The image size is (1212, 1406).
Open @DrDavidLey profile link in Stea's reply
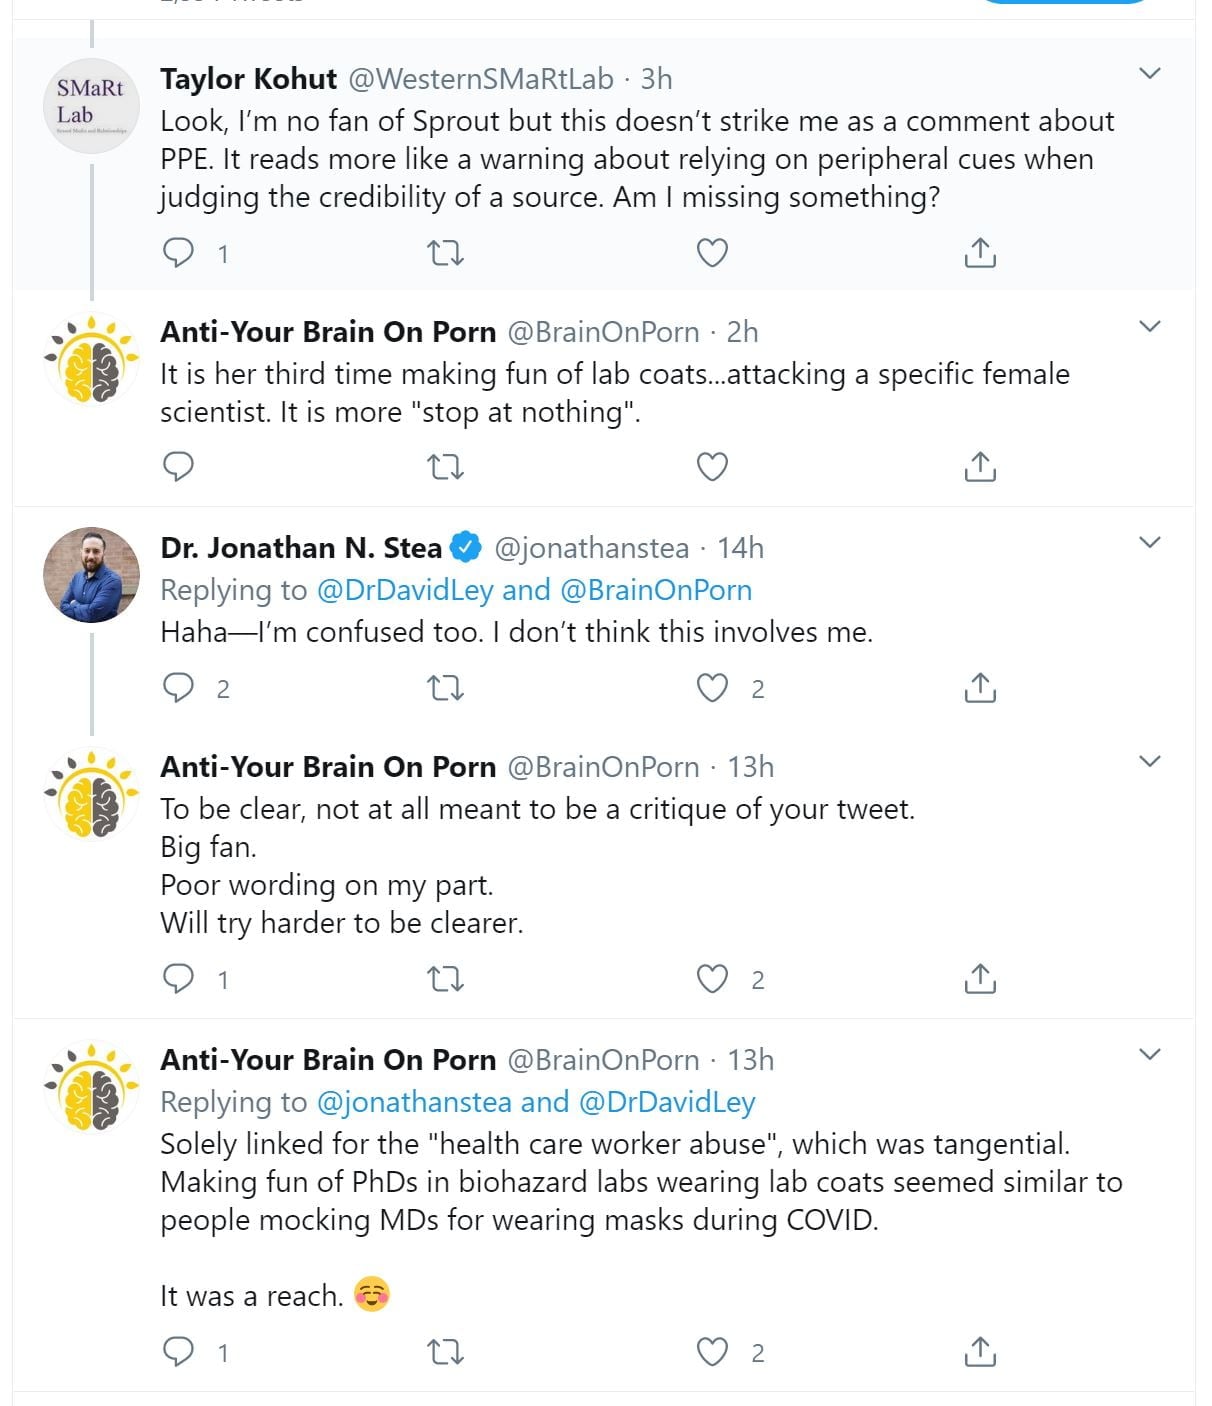[405, 590]
